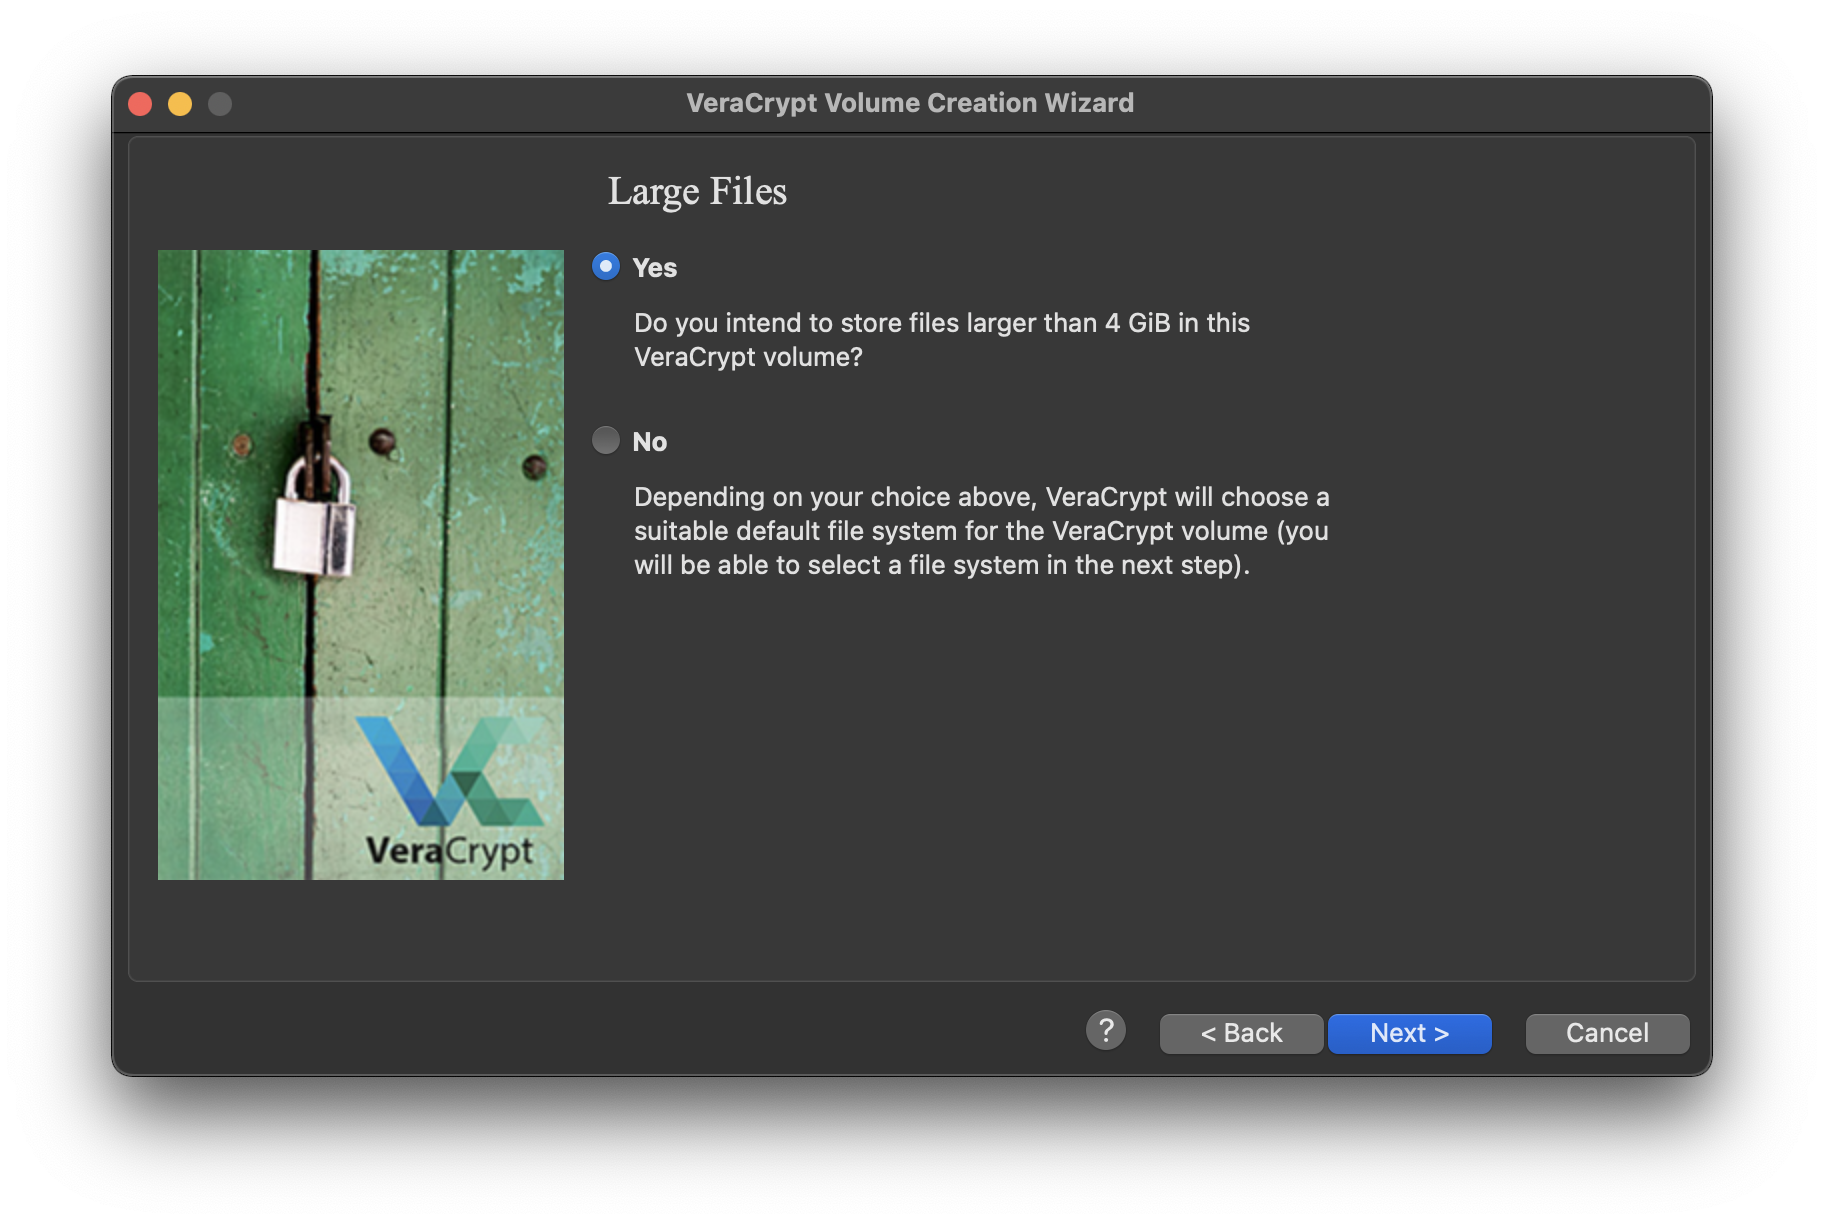Screen dimensions: 1824x1224
Task: Cancel the volume creation wizard
Action: click(1607, 1033)
